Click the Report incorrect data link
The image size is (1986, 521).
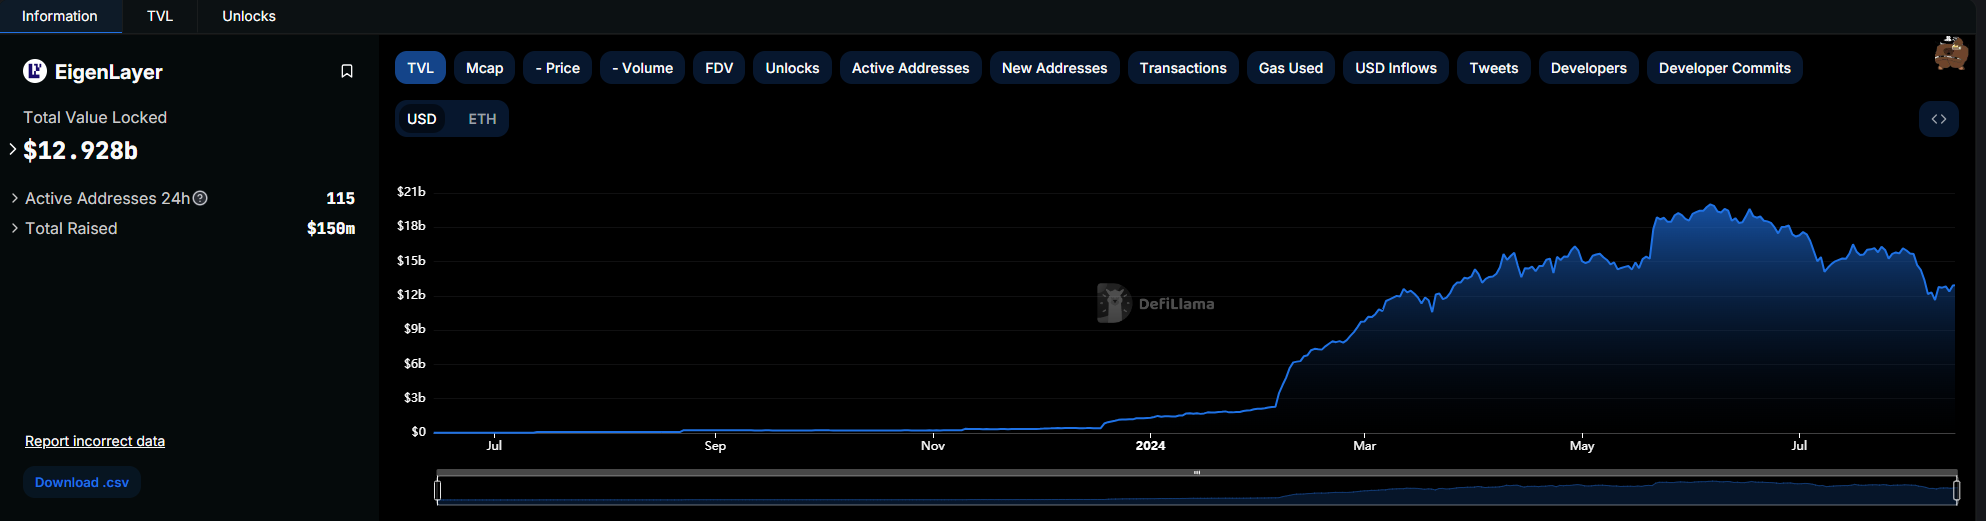95,441
